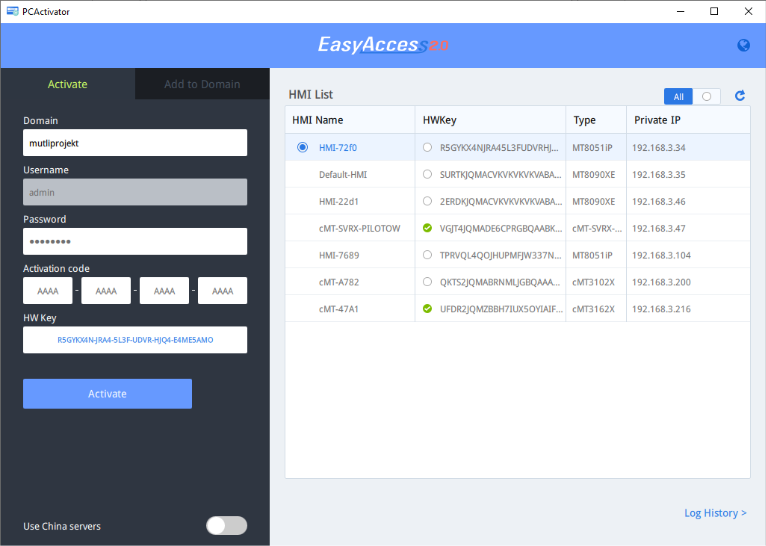Select the Default-HMI row name
The width and height of the screenshot is (766, 546).
pyautogui.click(x=343, y=174)
